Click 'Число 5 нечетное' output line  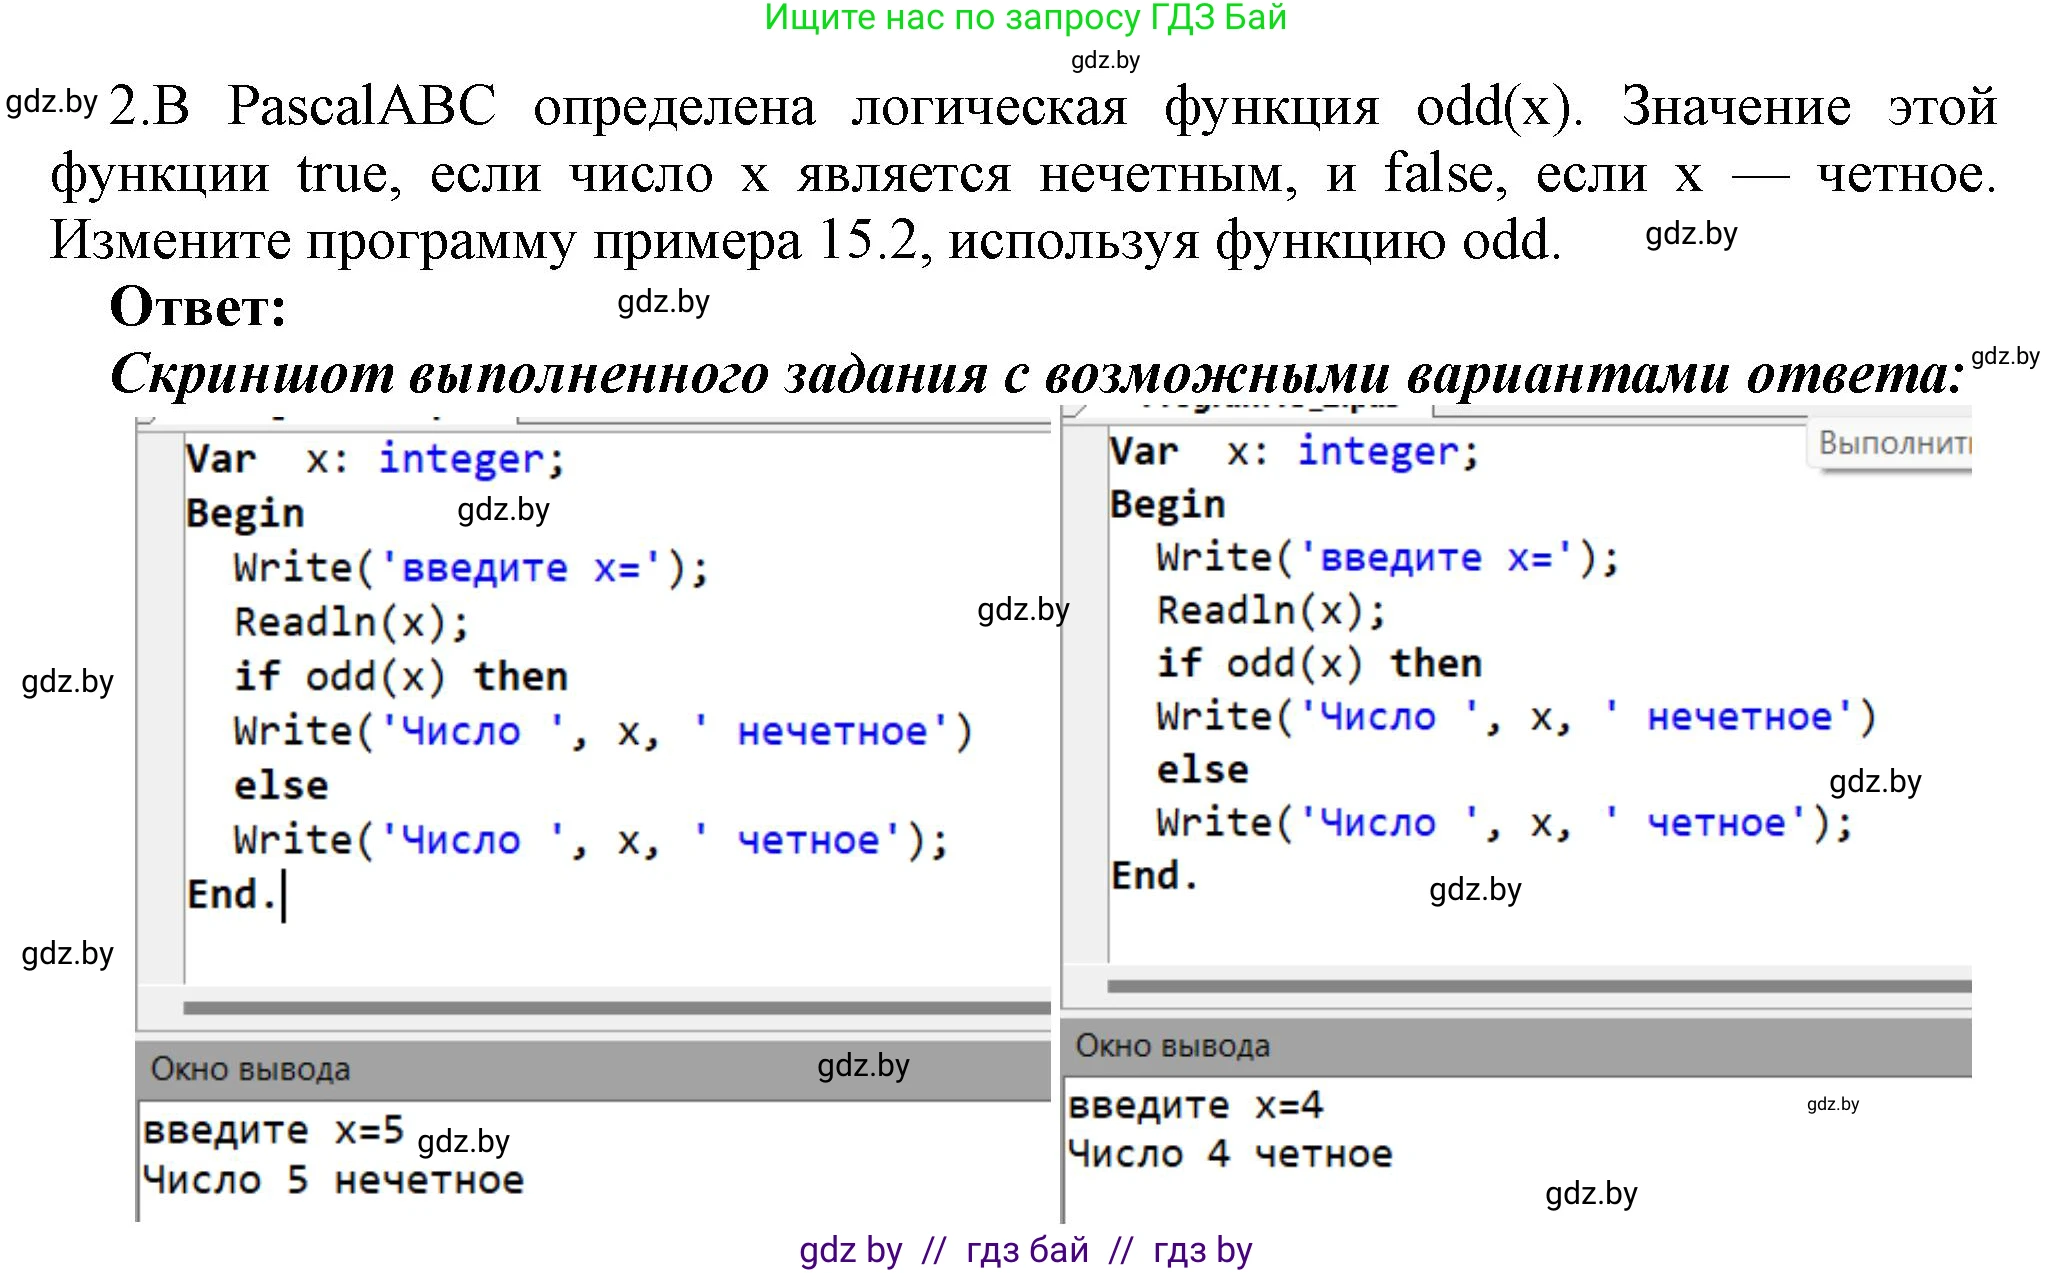(x=333, y=1181)
